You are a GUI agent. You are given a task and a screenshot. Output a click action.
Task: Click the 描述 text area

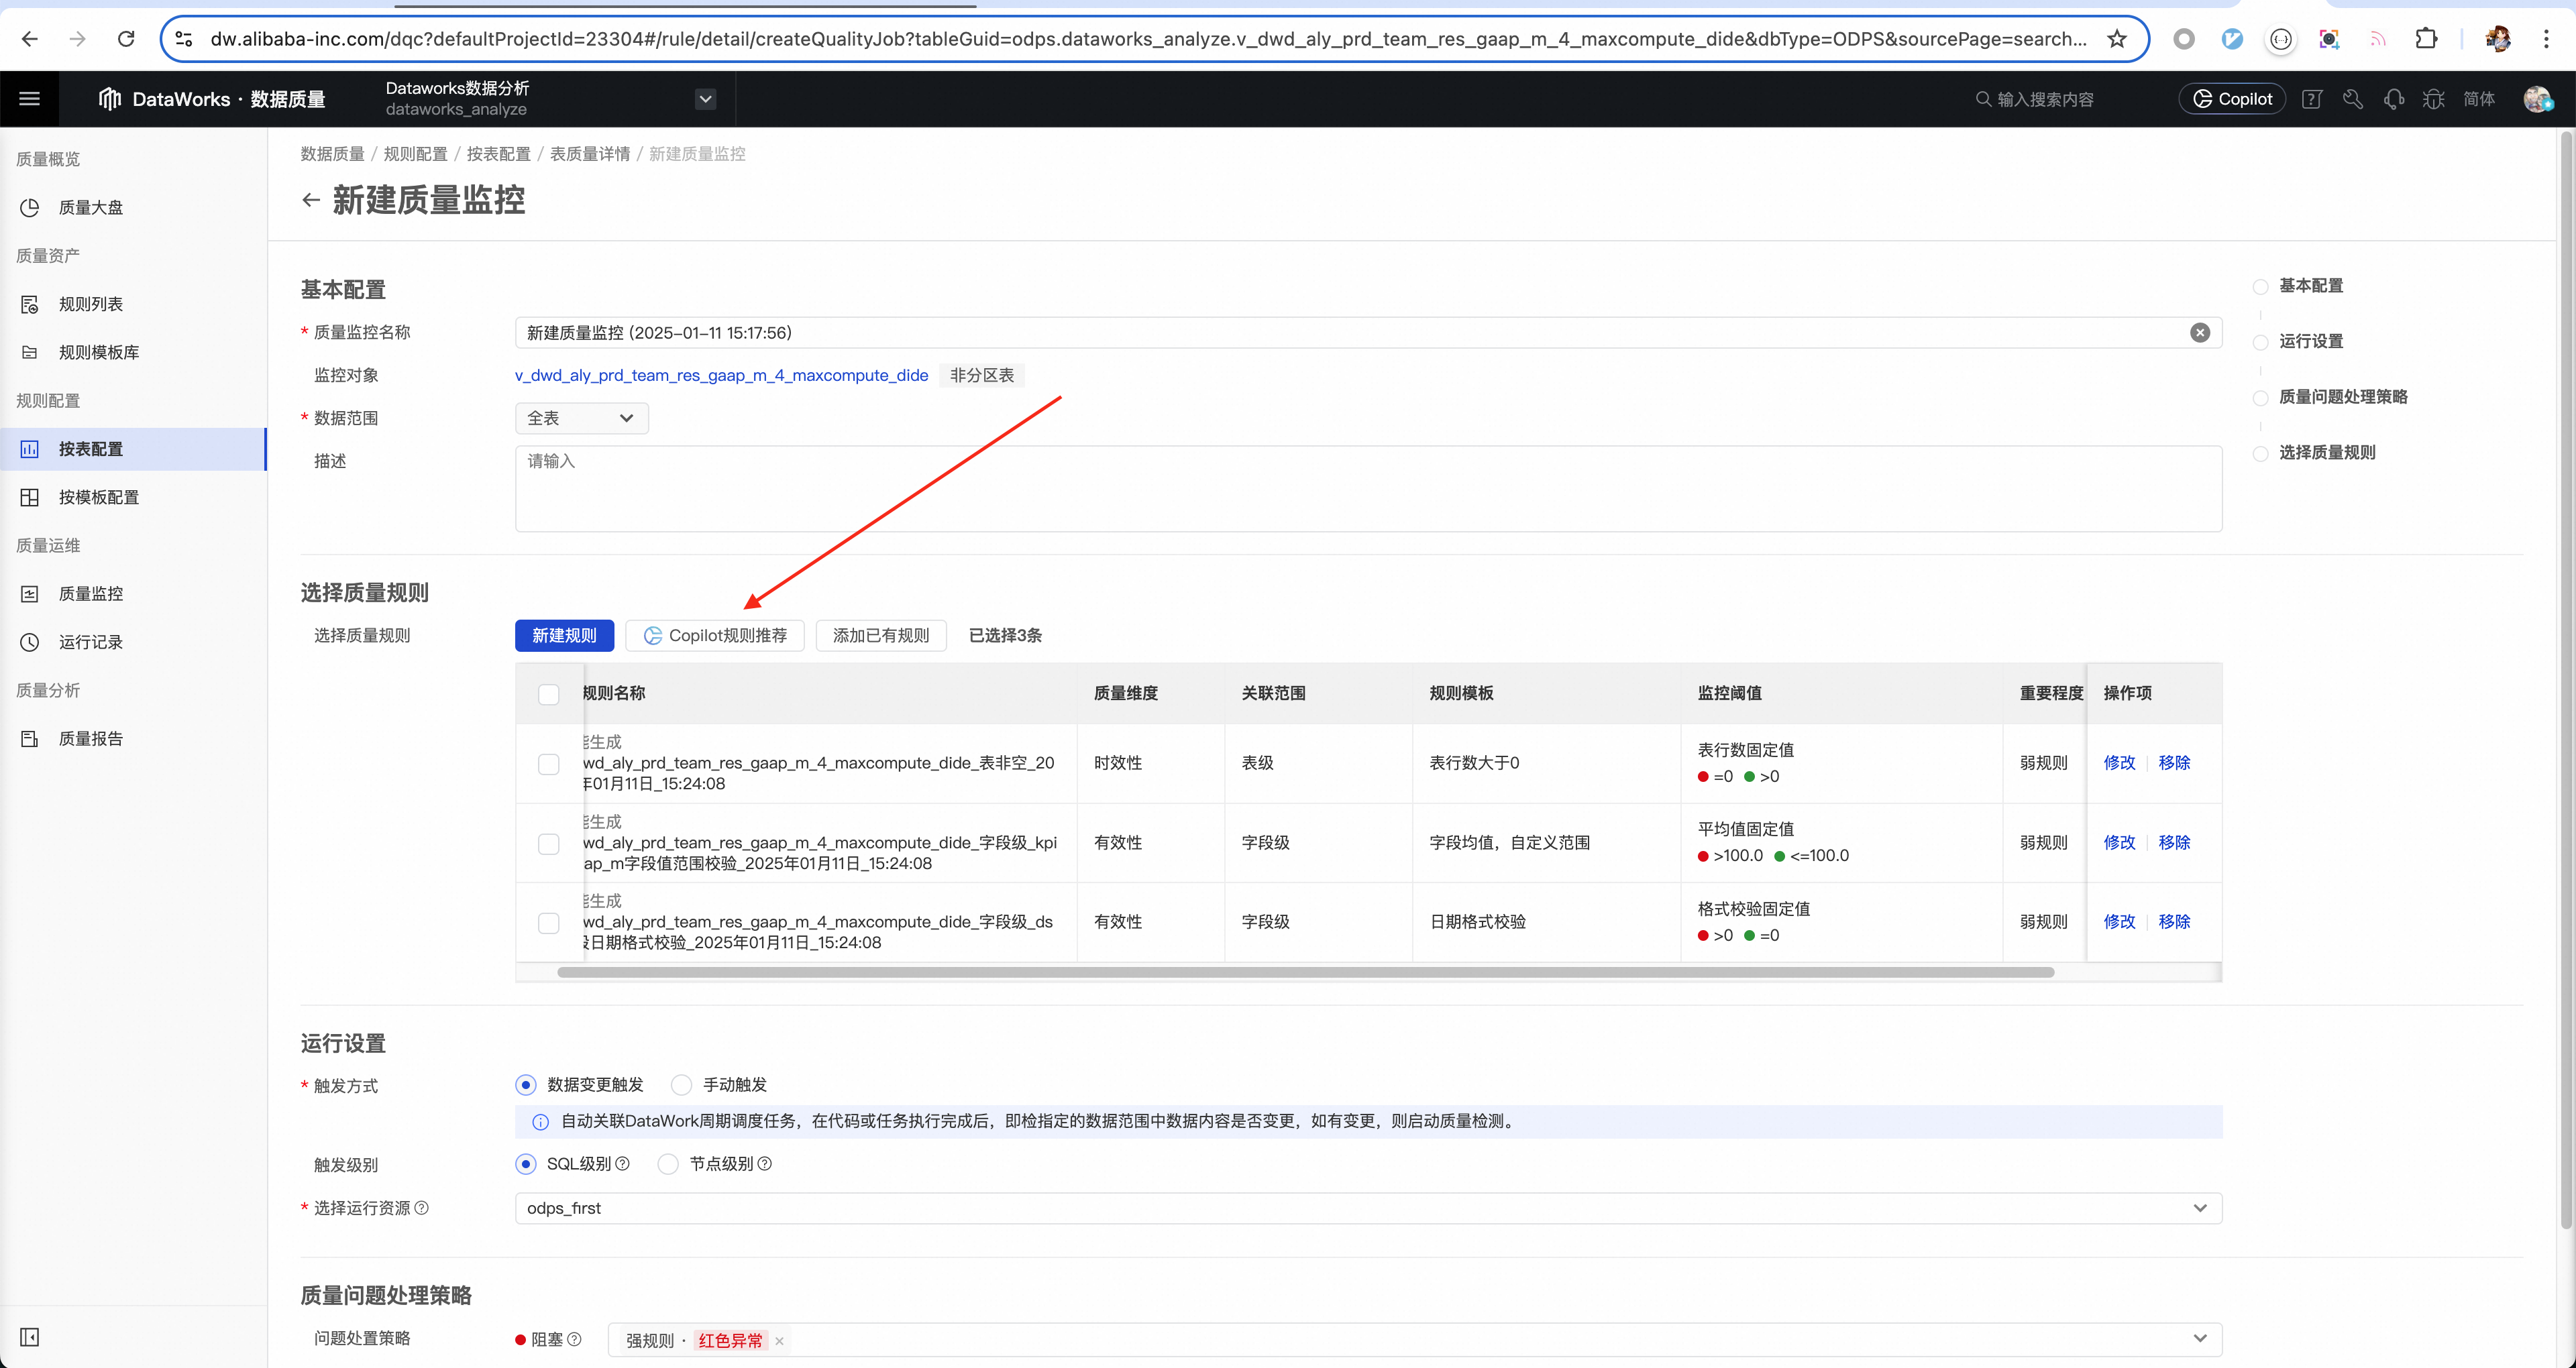(1367, 488)
